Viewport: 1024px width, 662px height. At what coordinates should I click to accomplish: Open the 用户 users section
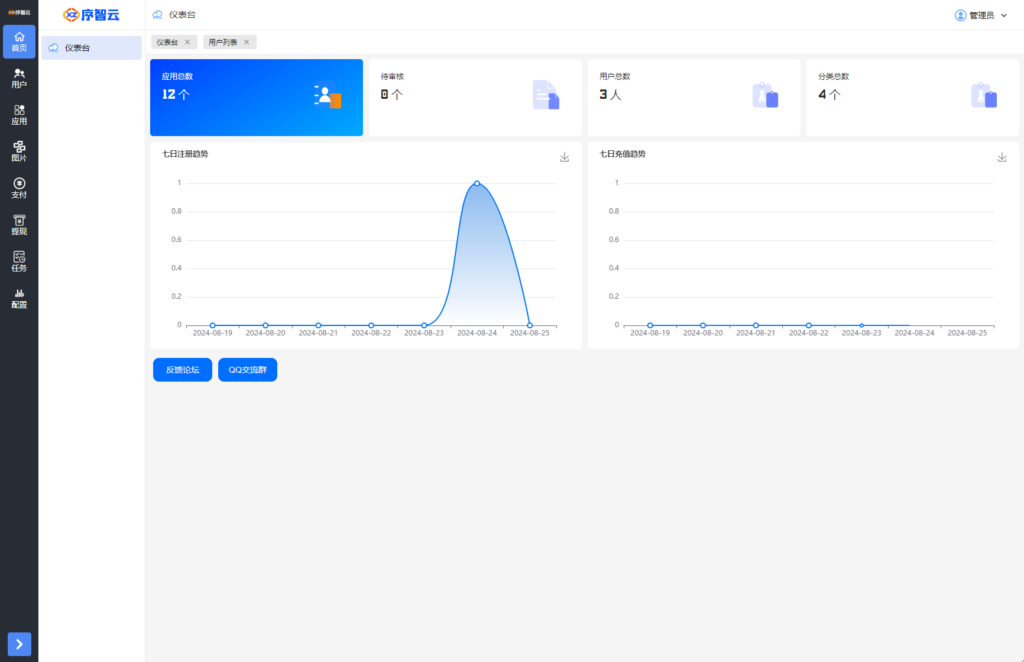pyautogui.click(x=19, y=78)
